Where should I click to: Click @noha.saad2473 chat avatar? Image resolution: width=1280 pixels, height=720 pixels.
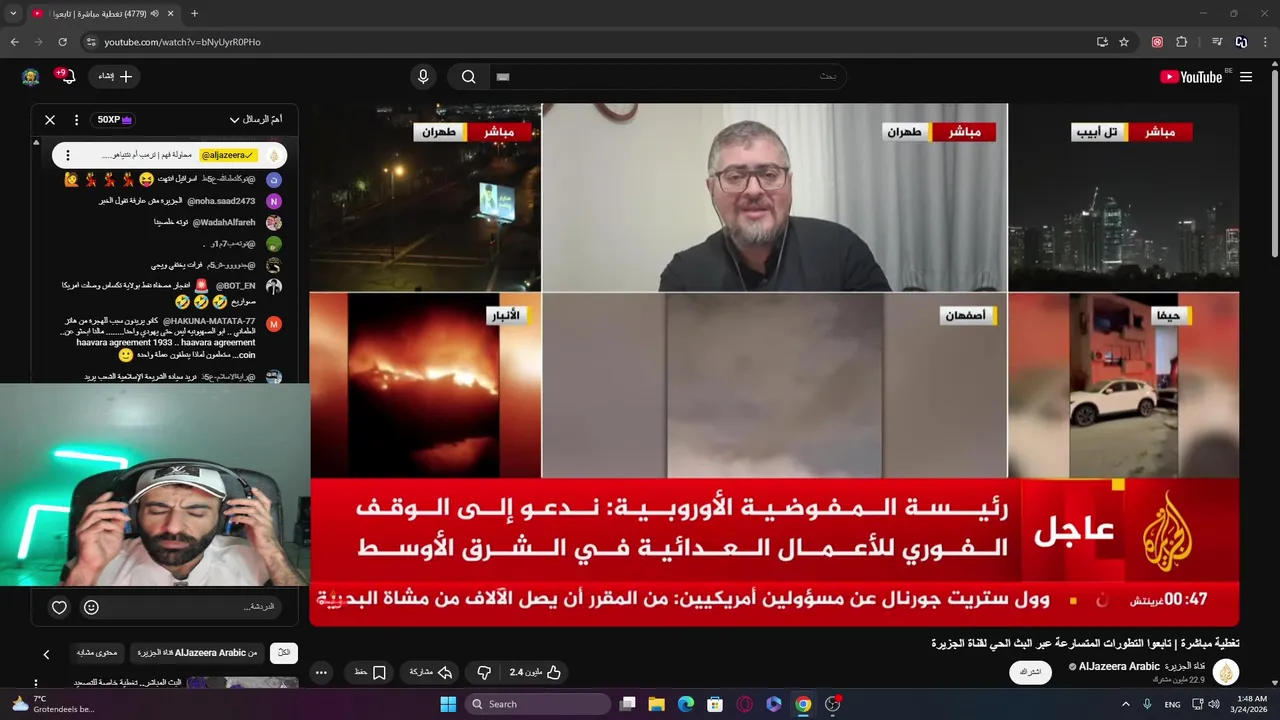tap(274, 201)
